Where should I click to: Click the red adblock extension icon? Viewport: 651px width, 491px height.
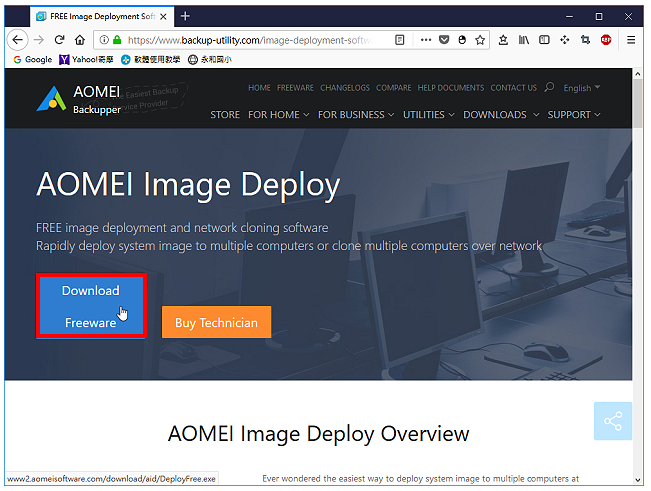tap(606, 40)
